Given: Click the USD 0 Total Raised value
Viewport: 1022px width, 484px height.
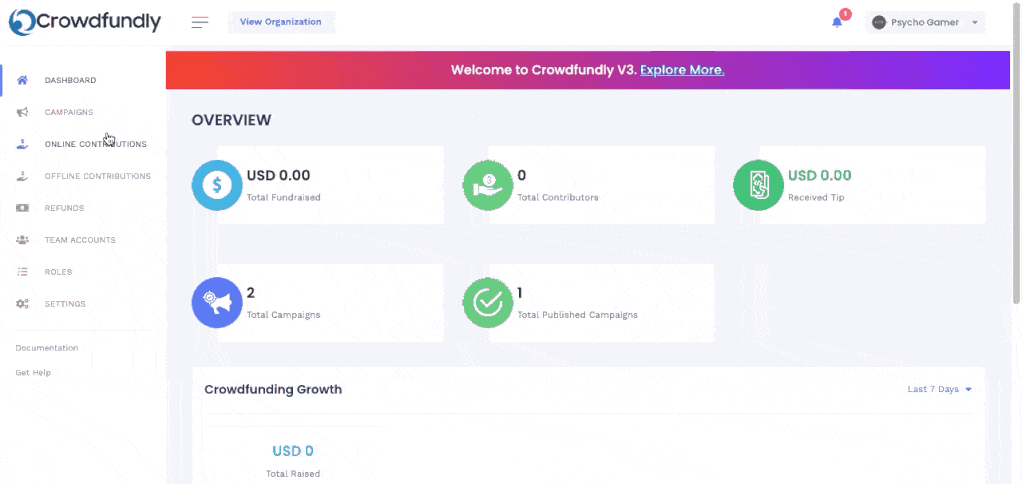Looking at the screenshot, I should tap(293, 451).
